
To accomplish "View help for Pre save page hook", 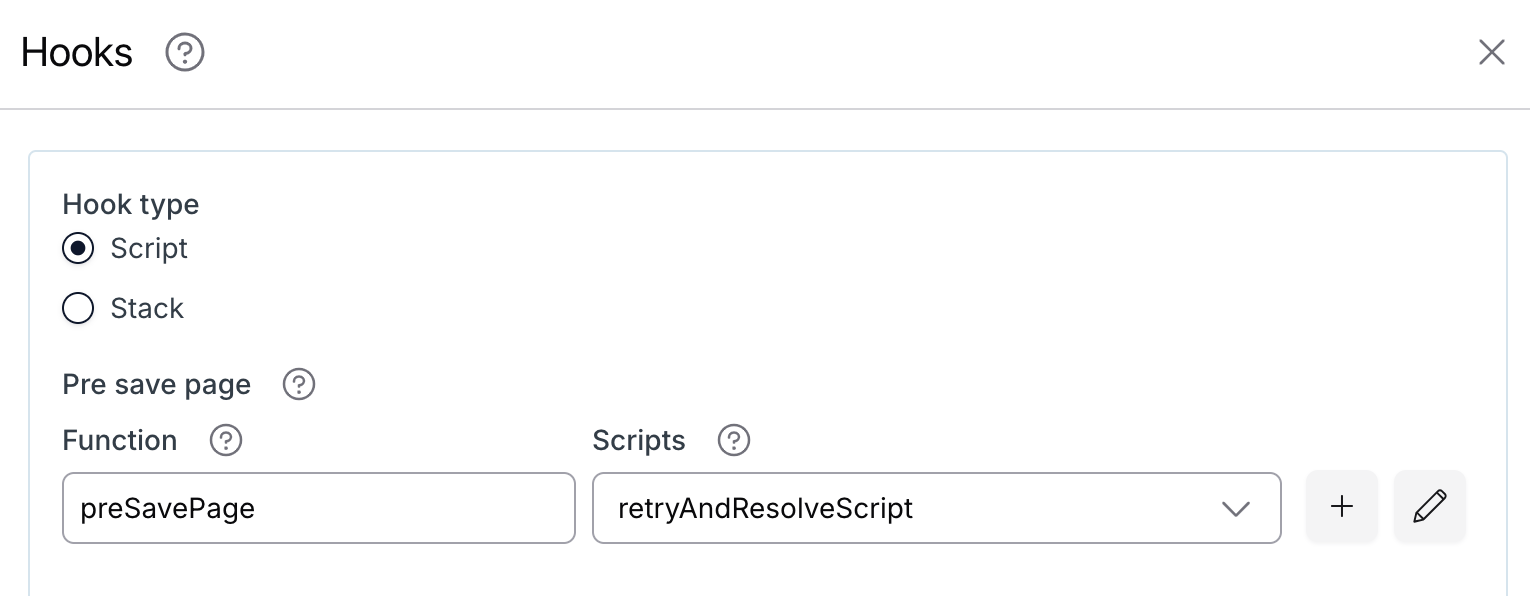I will coord(299,384).
